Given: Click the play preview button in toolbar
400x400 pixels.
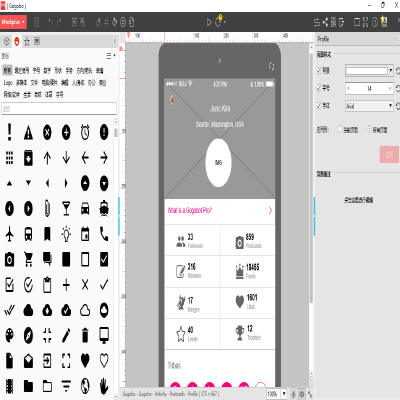Looking at the screenshot, I should point(209,22).
